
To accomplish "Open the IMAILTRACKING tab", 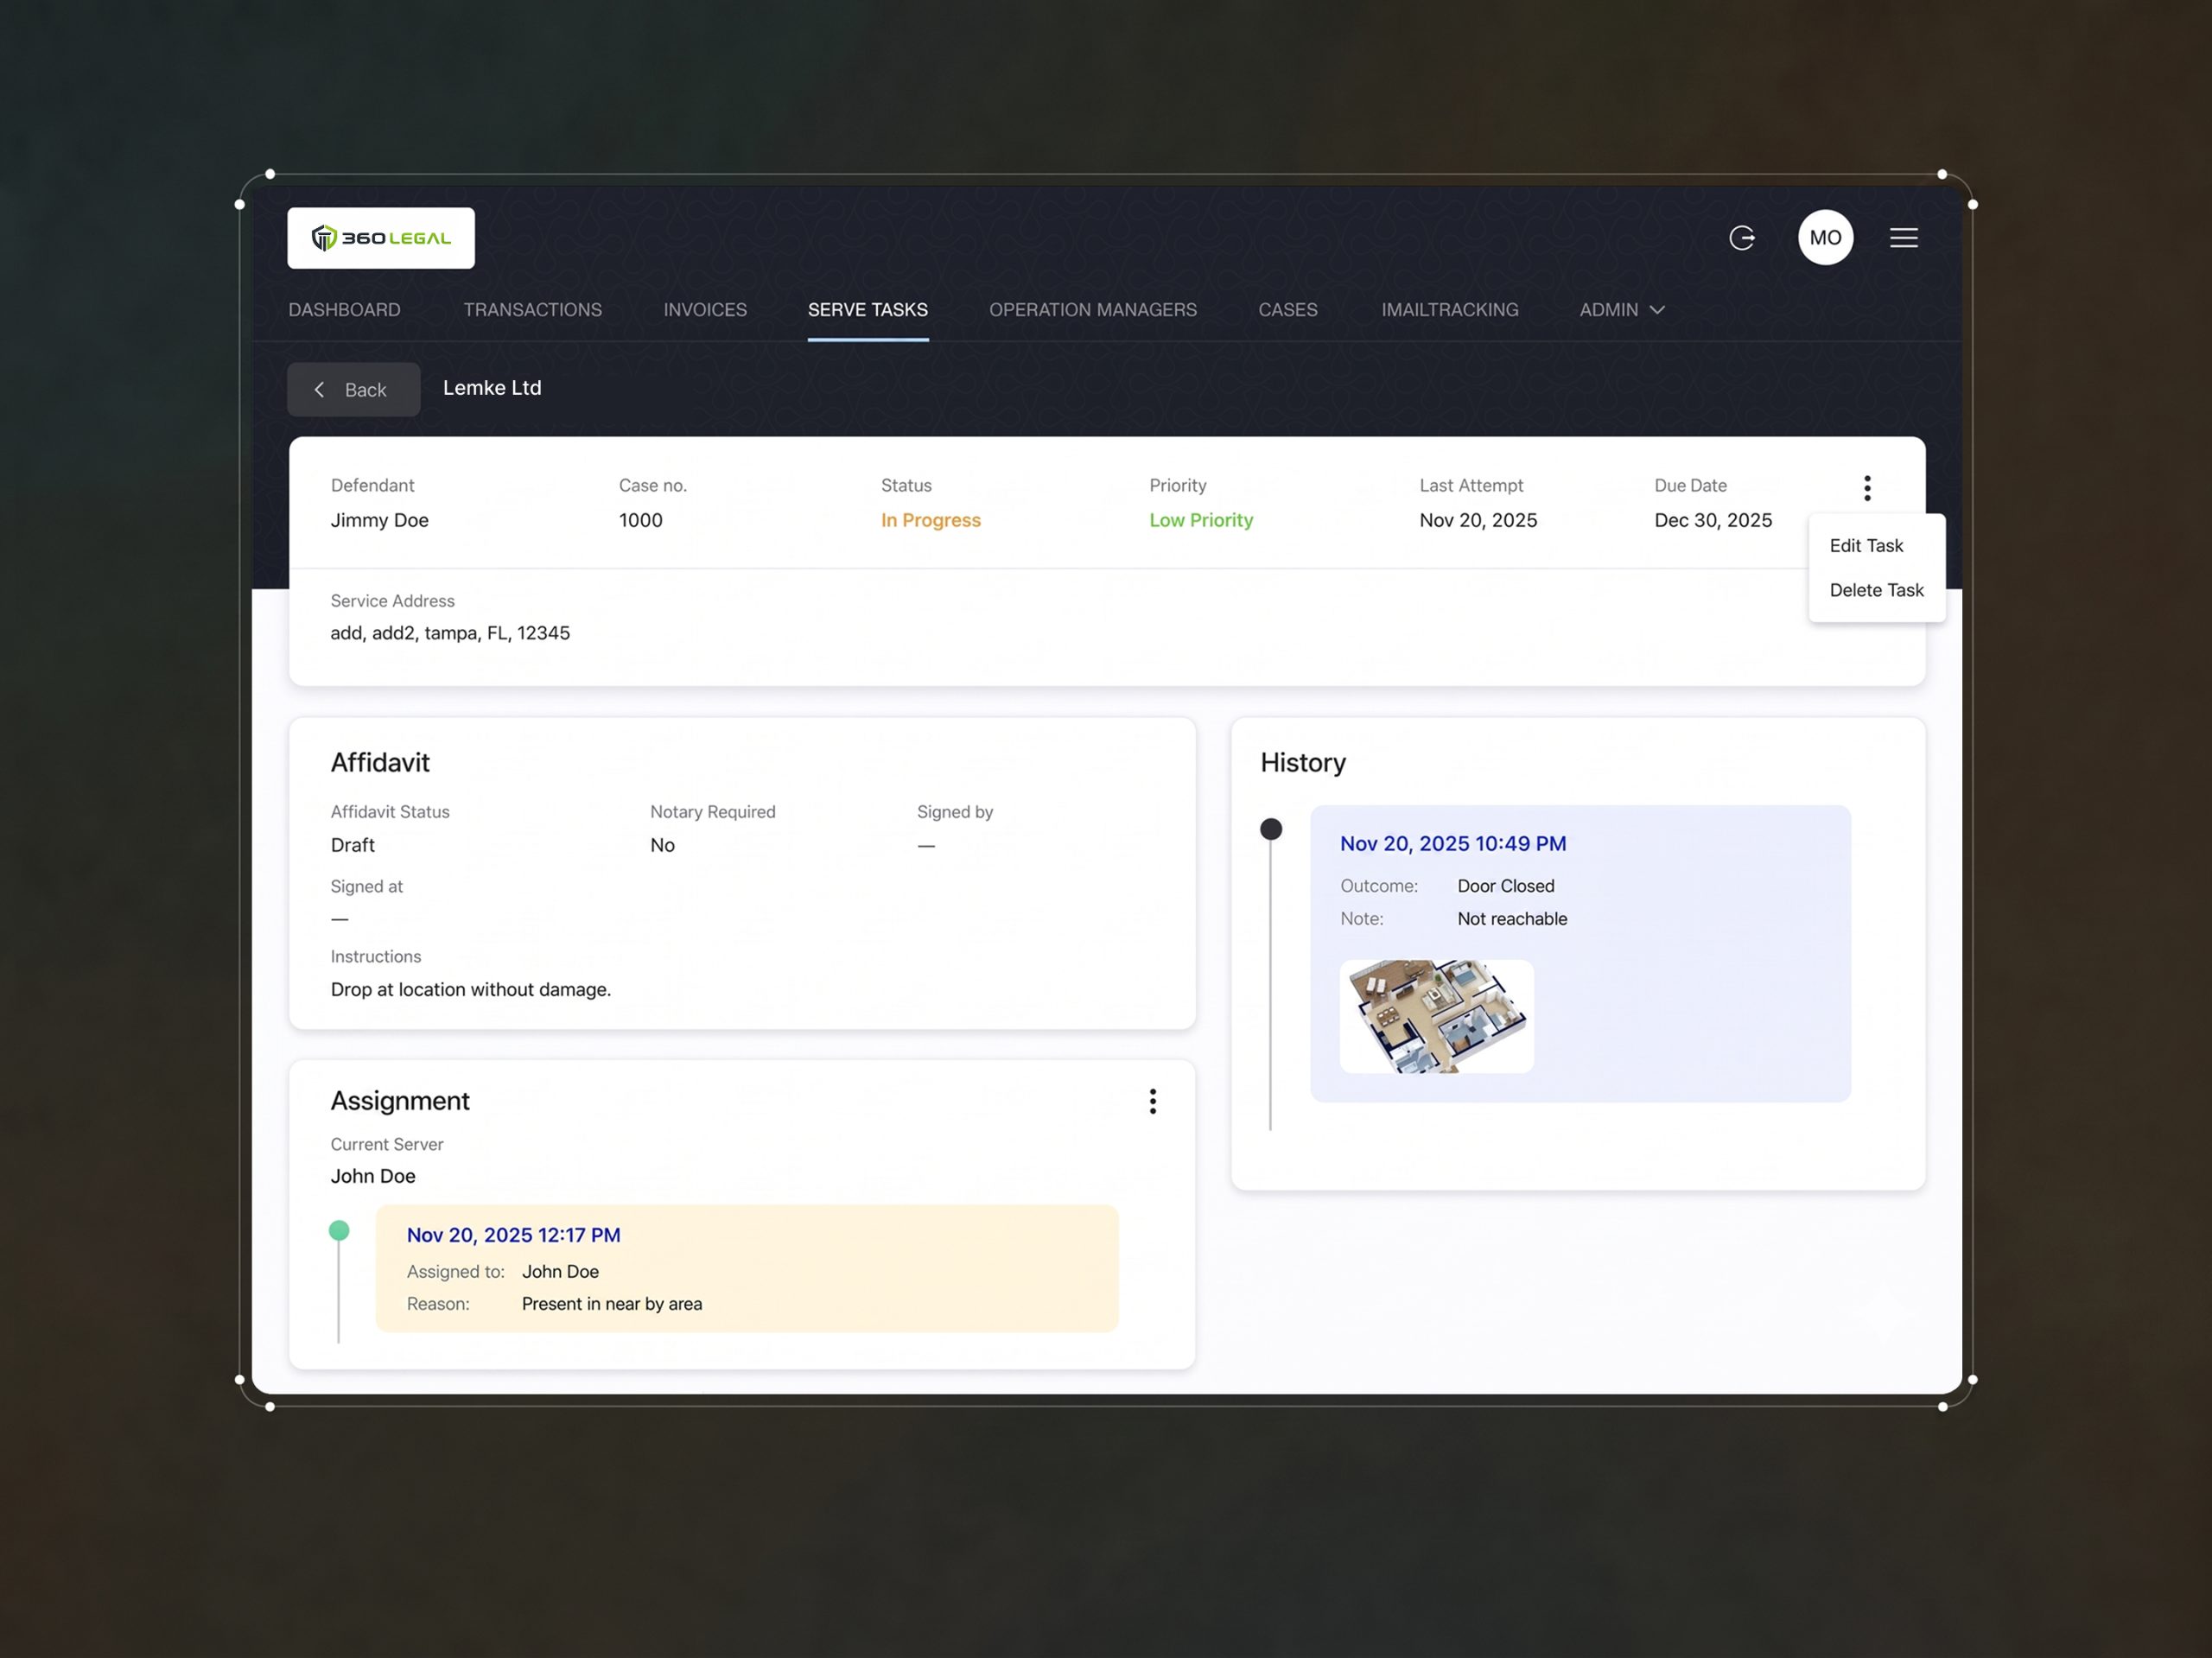I will [x=1449, y=310].
